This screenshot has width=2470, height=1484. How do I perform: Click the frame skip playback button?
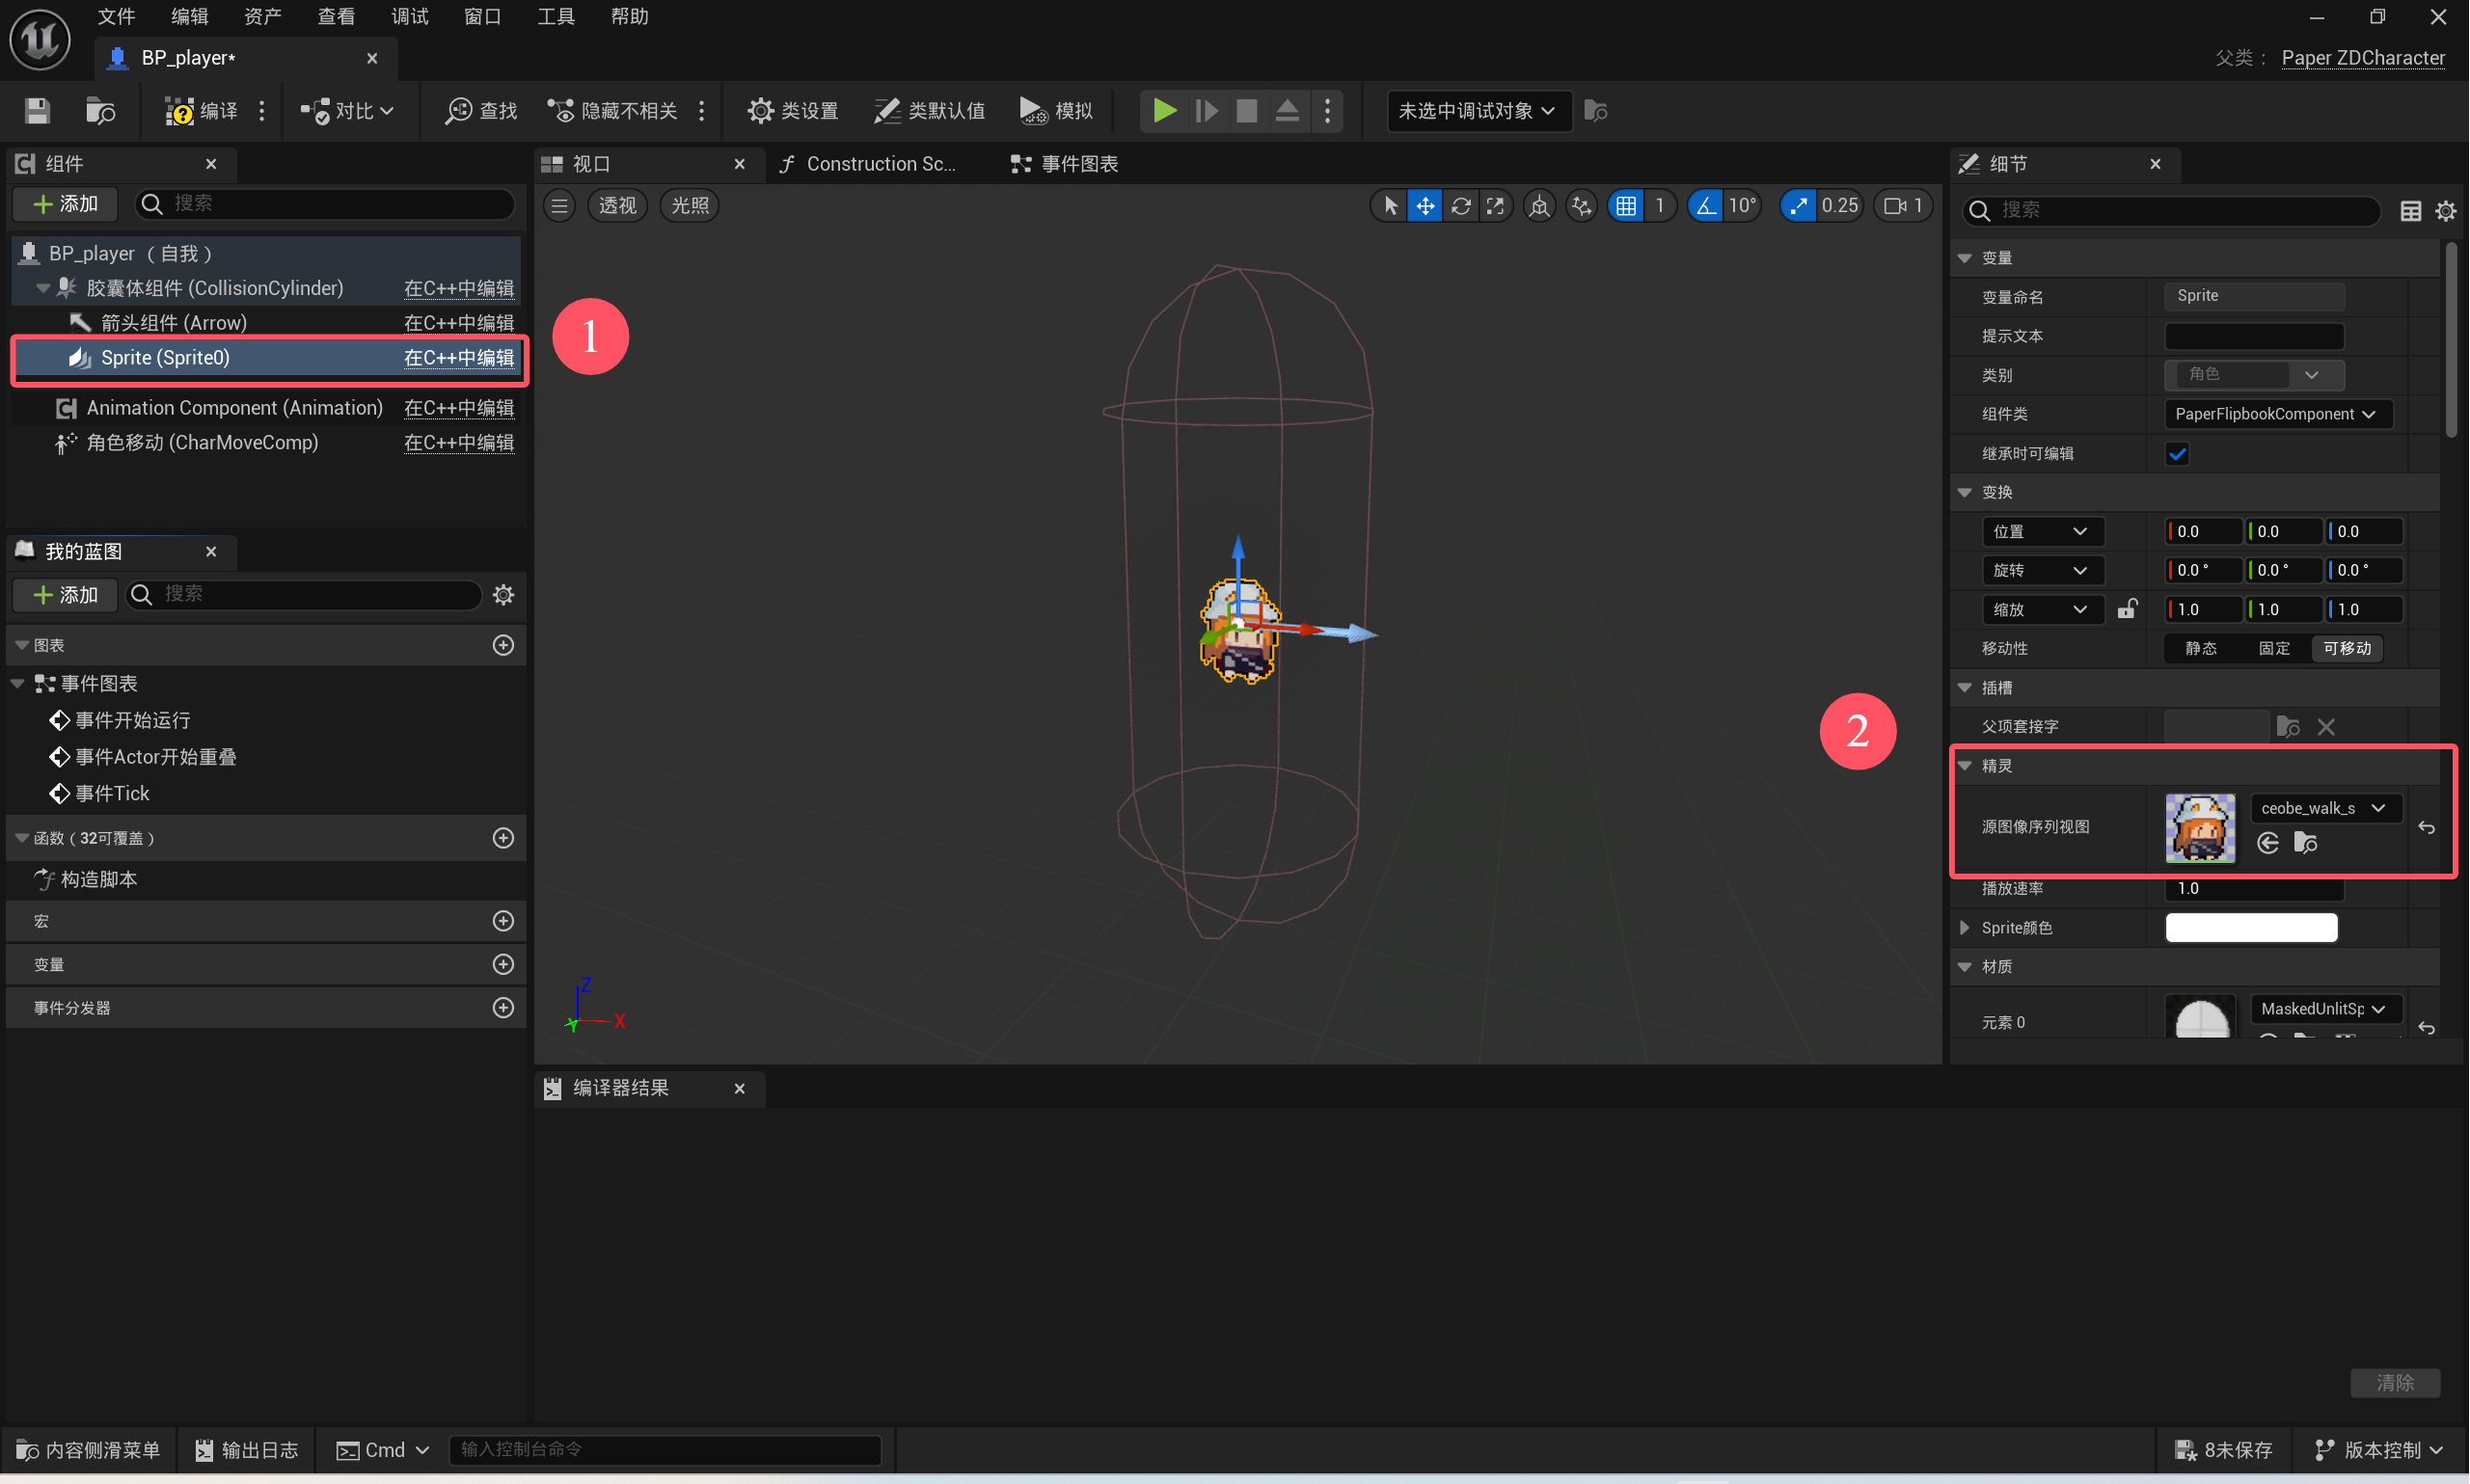[x=1207, y=111]
